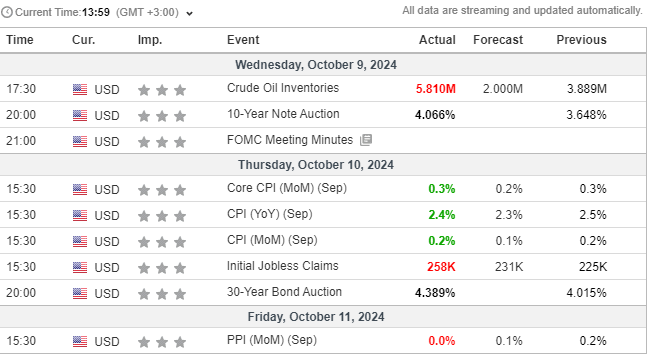Open the Initial Jobless Claims event
This screenshot has height=363, width=651.
pos(282,266)
